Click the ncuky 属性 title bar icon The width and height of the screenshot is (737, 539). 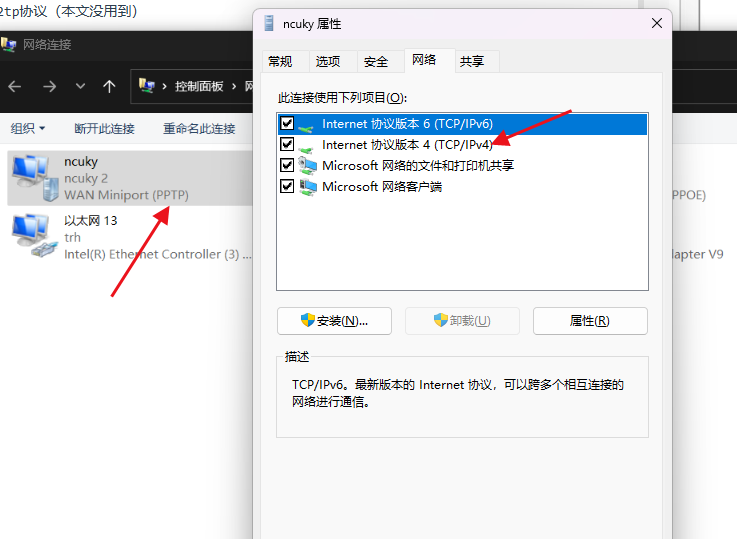[x=269, y=23]
